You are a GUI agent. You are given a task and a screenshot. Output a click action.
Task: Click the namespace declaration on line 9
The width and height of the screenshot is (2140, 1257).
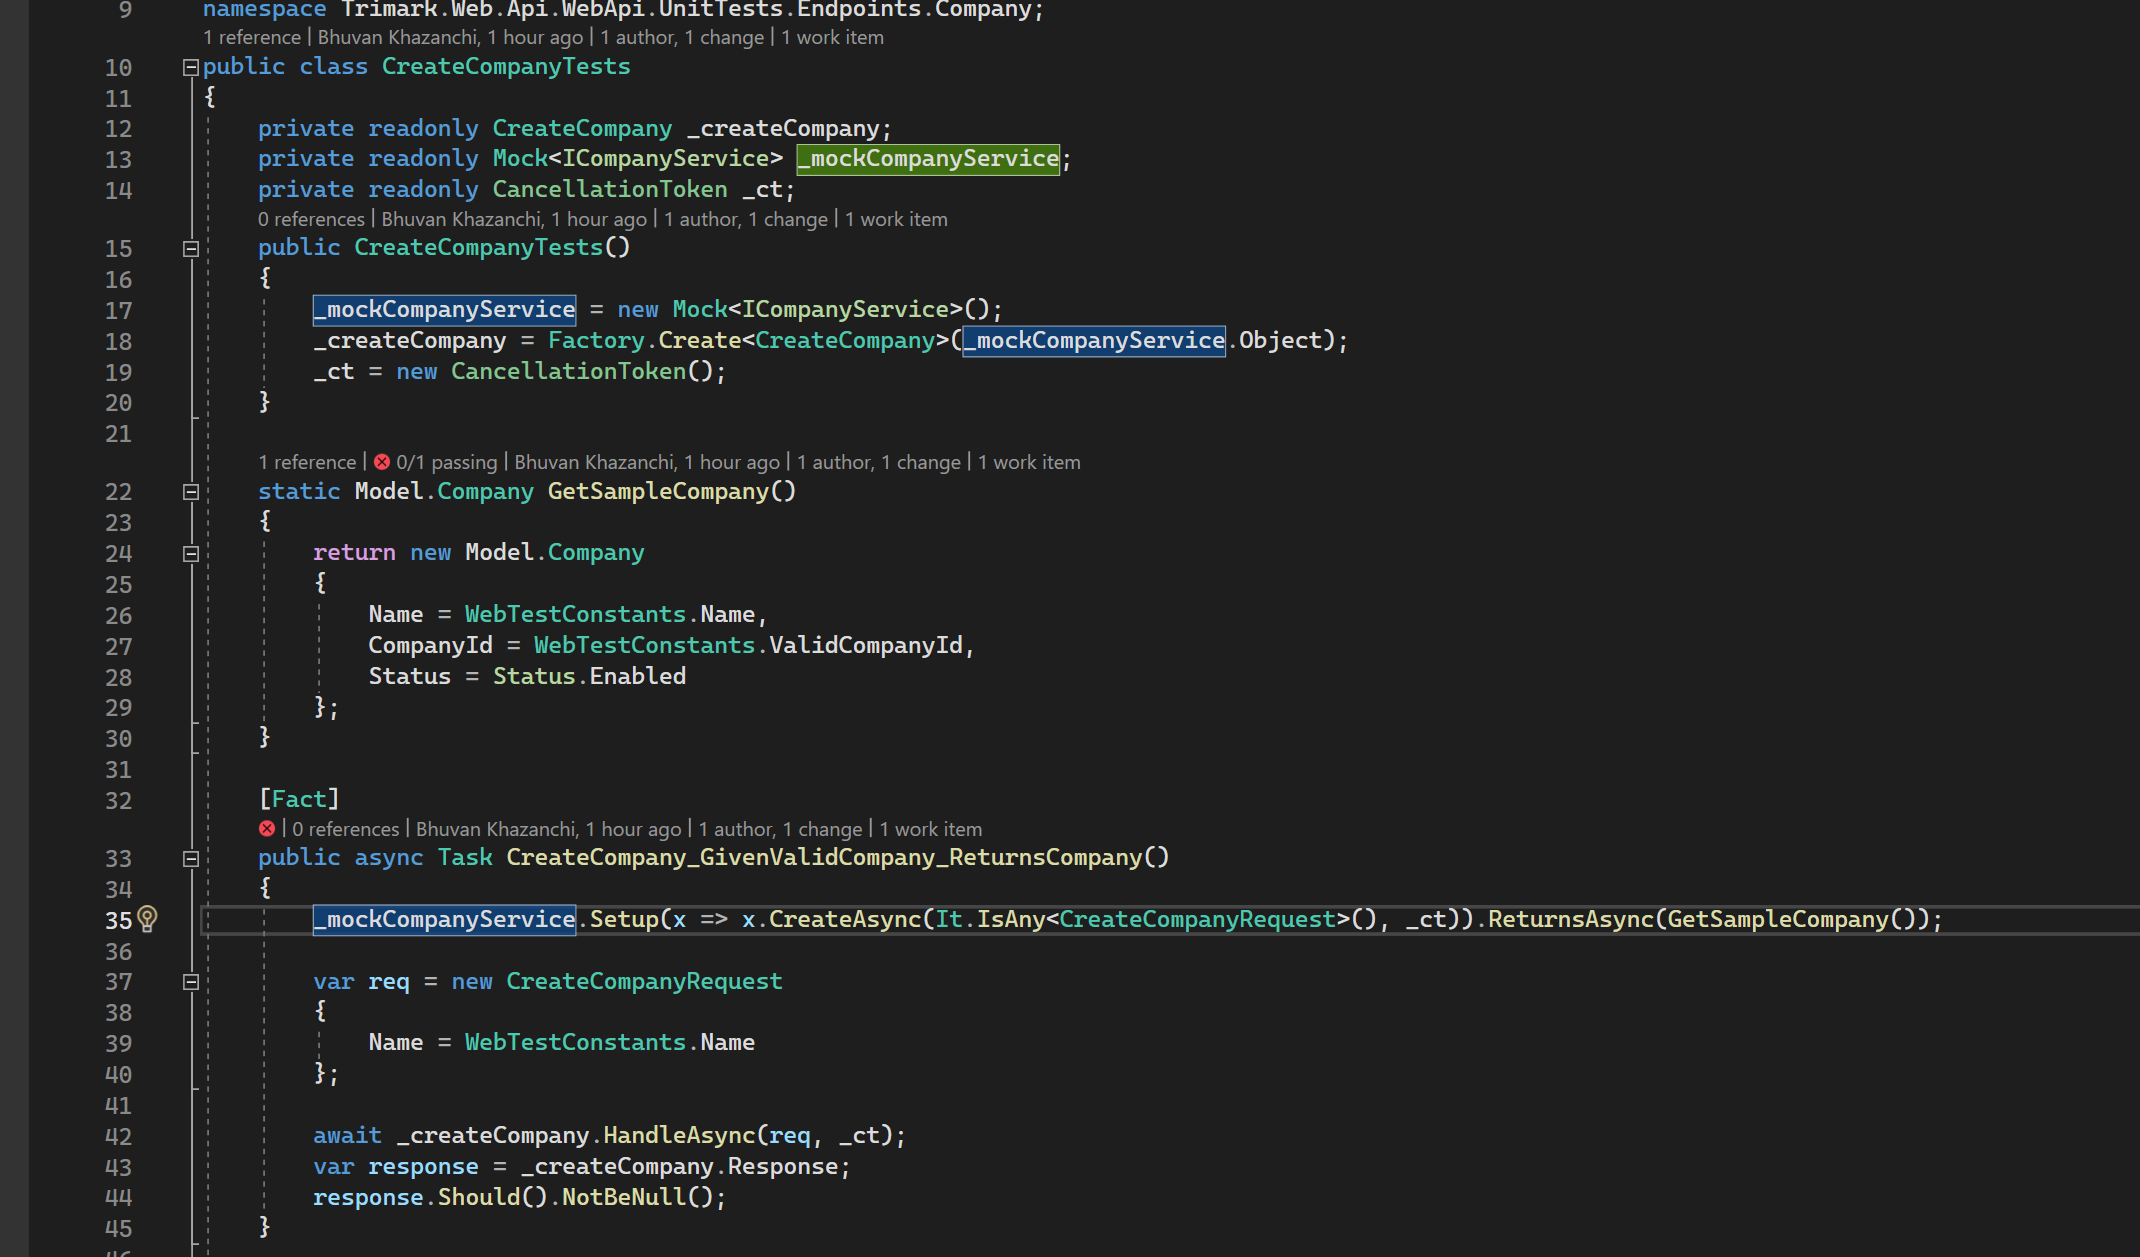click(x=623, y=11)
